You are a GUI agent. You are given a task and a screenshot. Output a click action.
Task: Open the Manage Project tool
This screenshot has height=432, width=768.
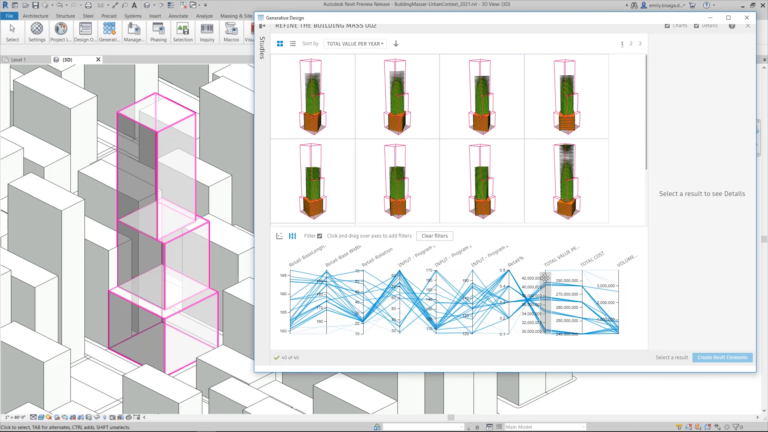tap(133, 32)
